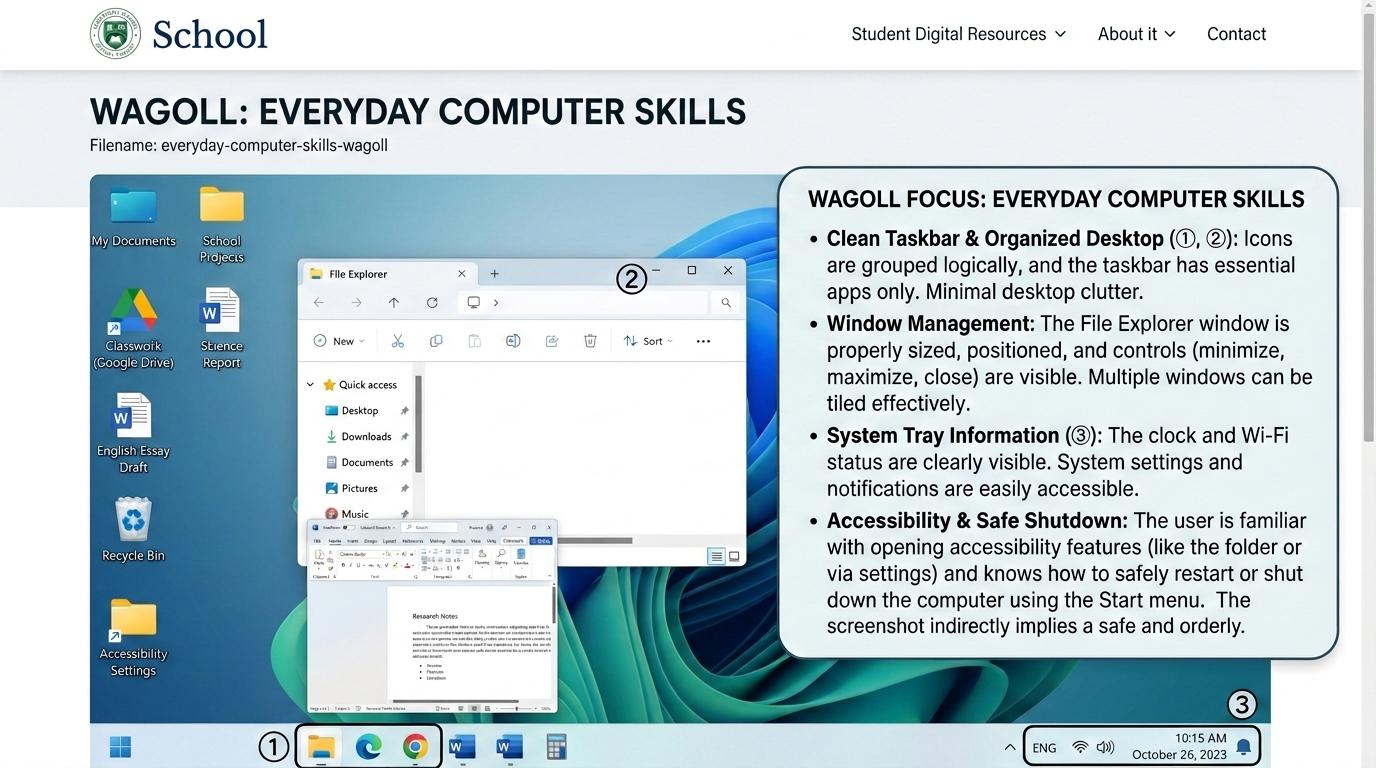Launch Google Chrome from the taskbar

[415, 746]
